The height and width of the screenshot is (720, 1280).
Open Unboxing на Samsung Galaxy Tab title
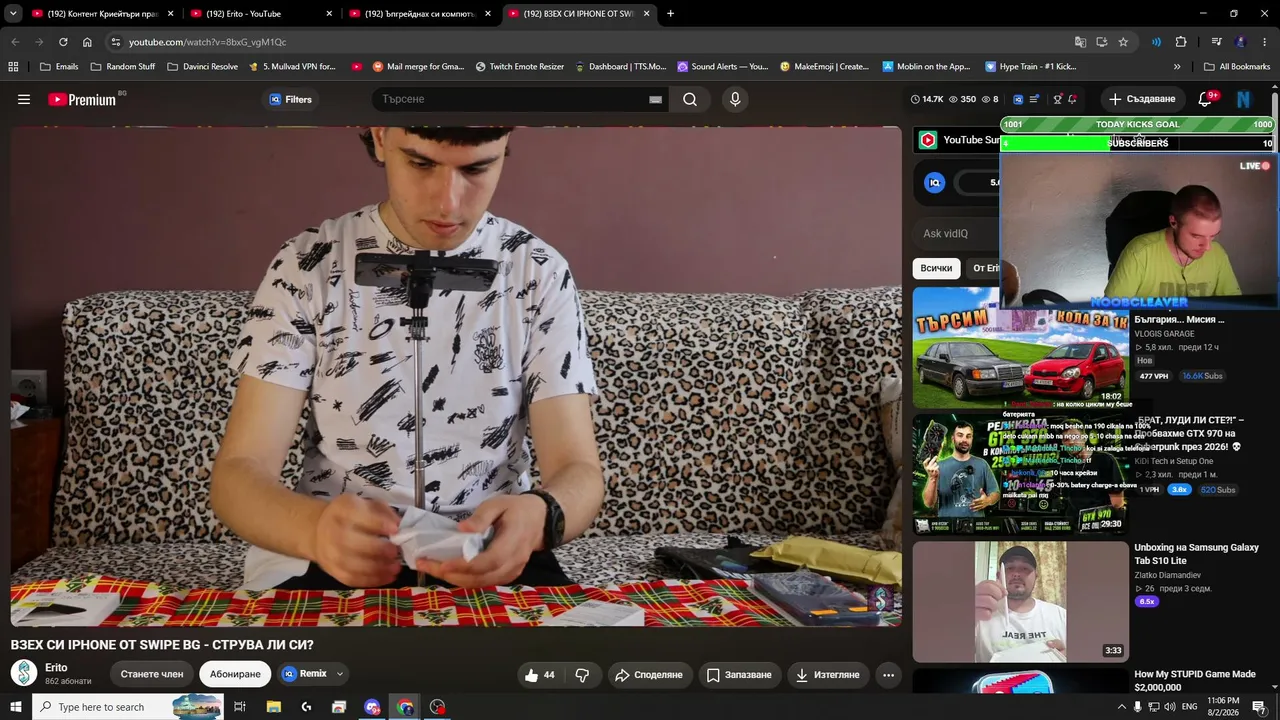(1196, 554)
